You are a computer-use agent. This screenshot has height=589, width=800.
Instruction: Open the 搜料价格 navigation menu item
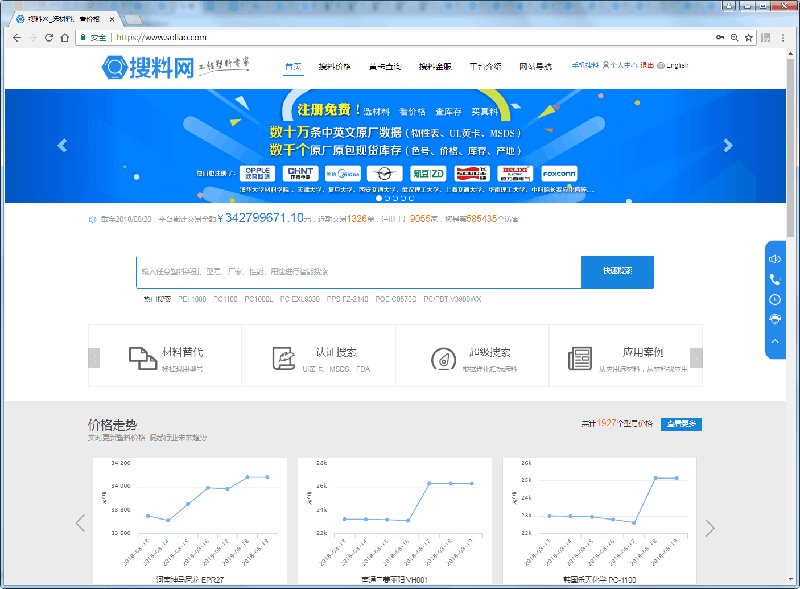click(x=334, y=67)
